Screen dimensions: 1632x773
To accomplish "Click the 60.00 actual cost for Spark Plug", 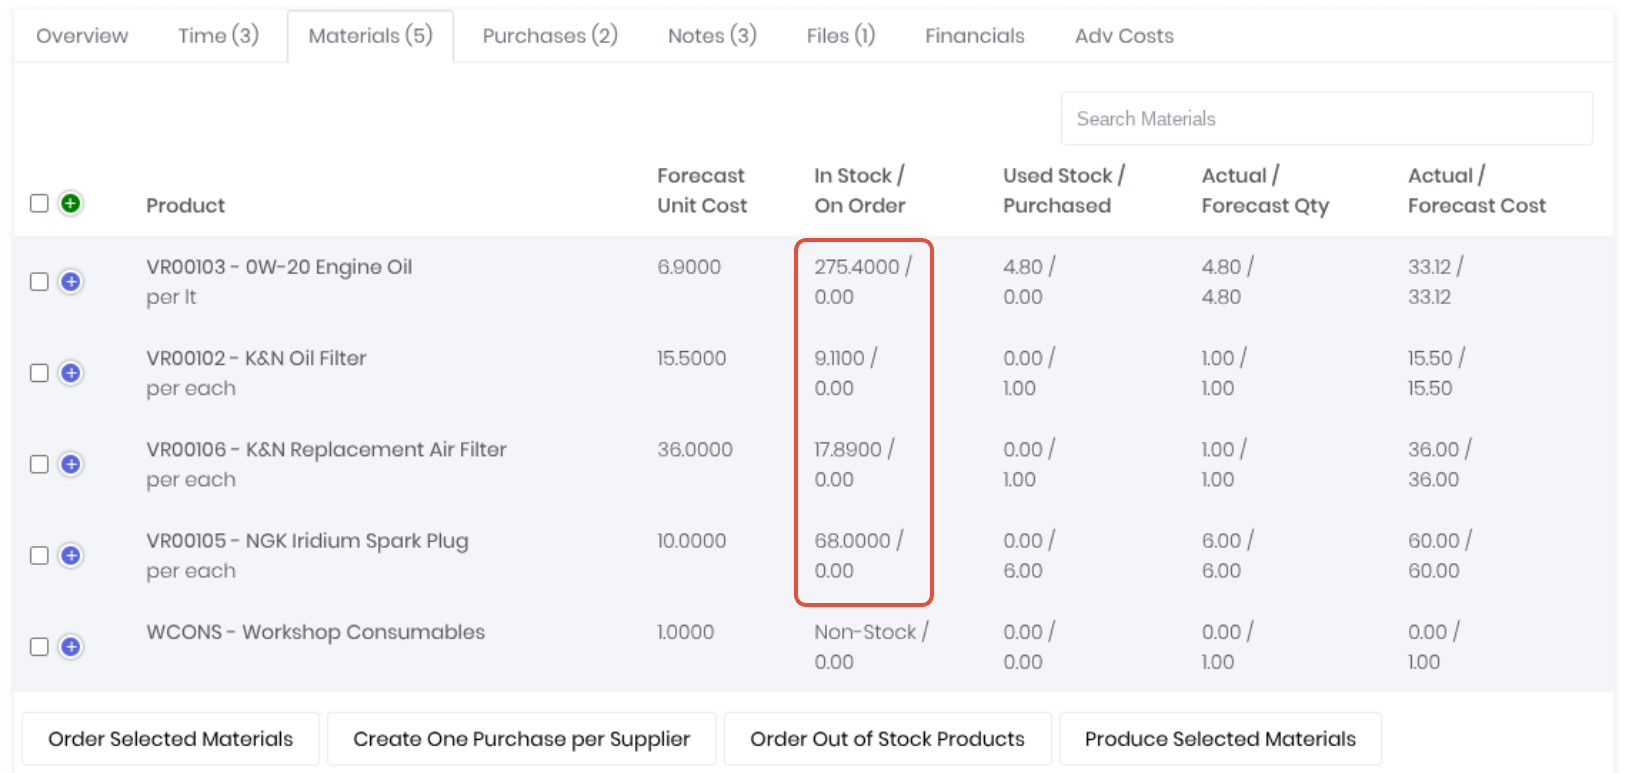I will [x=1433, y=541].
